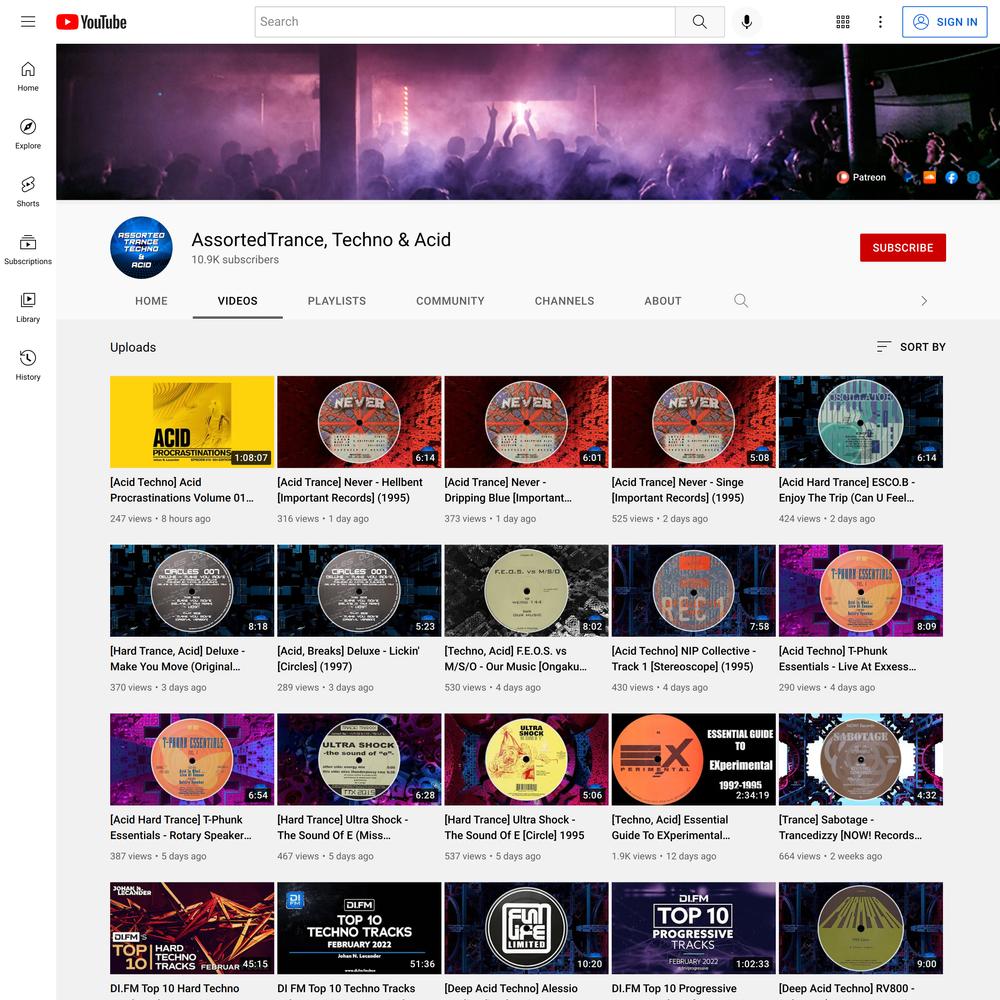Open Explore in the sidebar

click(x=28, y=134)
